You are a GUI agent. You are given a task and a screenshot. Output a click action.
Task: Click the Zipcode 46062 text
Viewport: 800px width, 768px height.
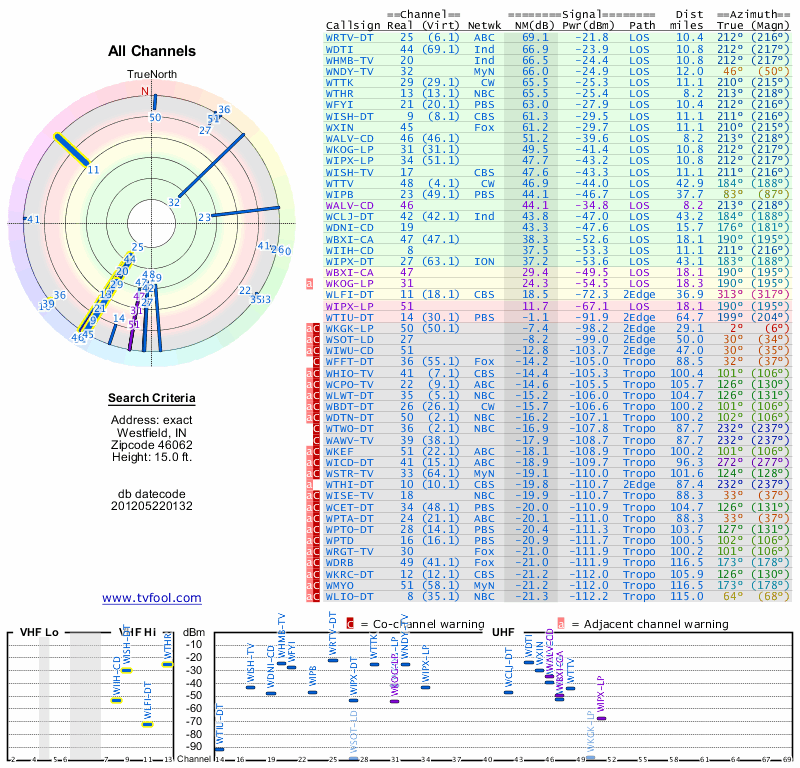coord(152,444)
